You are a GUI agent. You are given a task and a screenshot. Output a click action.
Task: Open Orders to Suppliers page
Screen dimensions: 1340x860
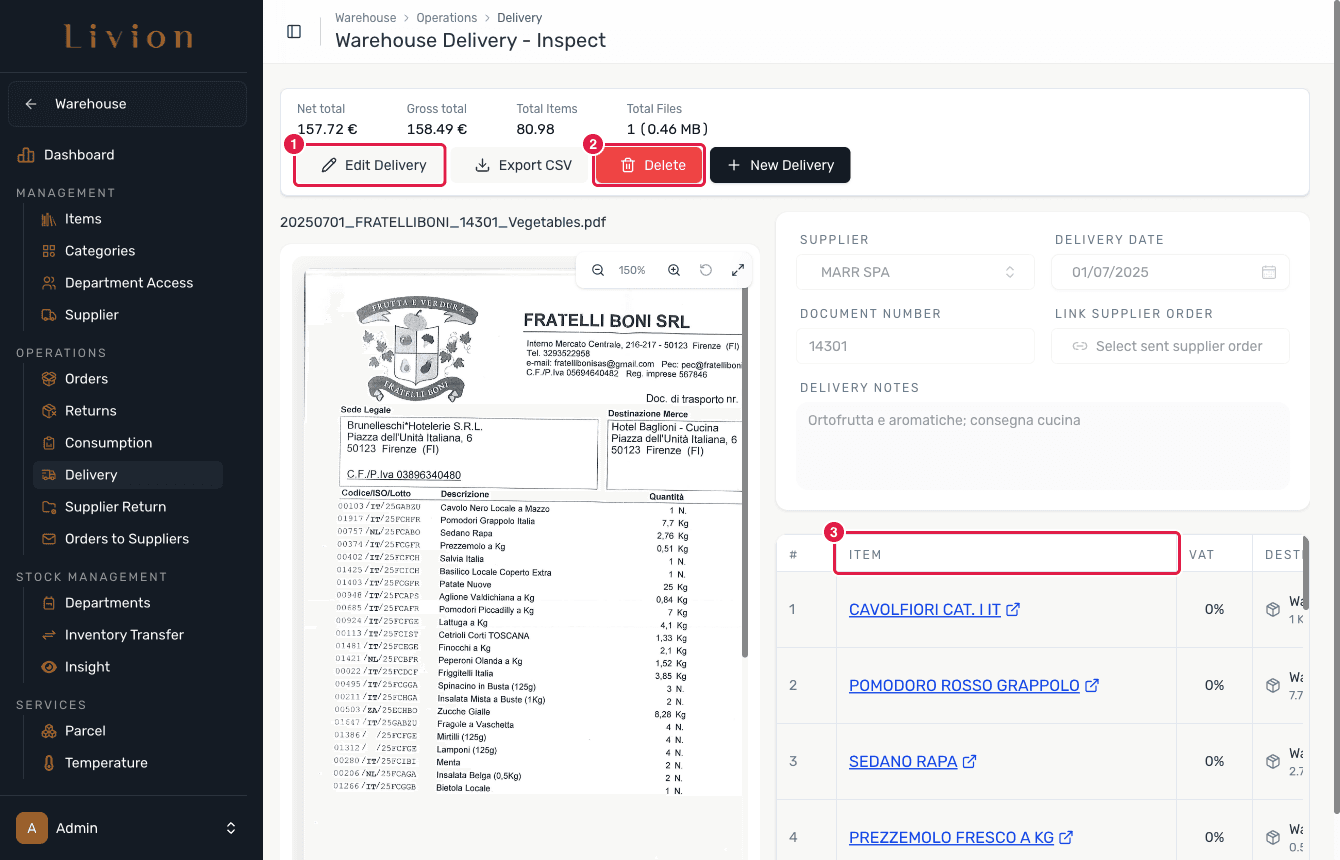(x=128, y=539)
